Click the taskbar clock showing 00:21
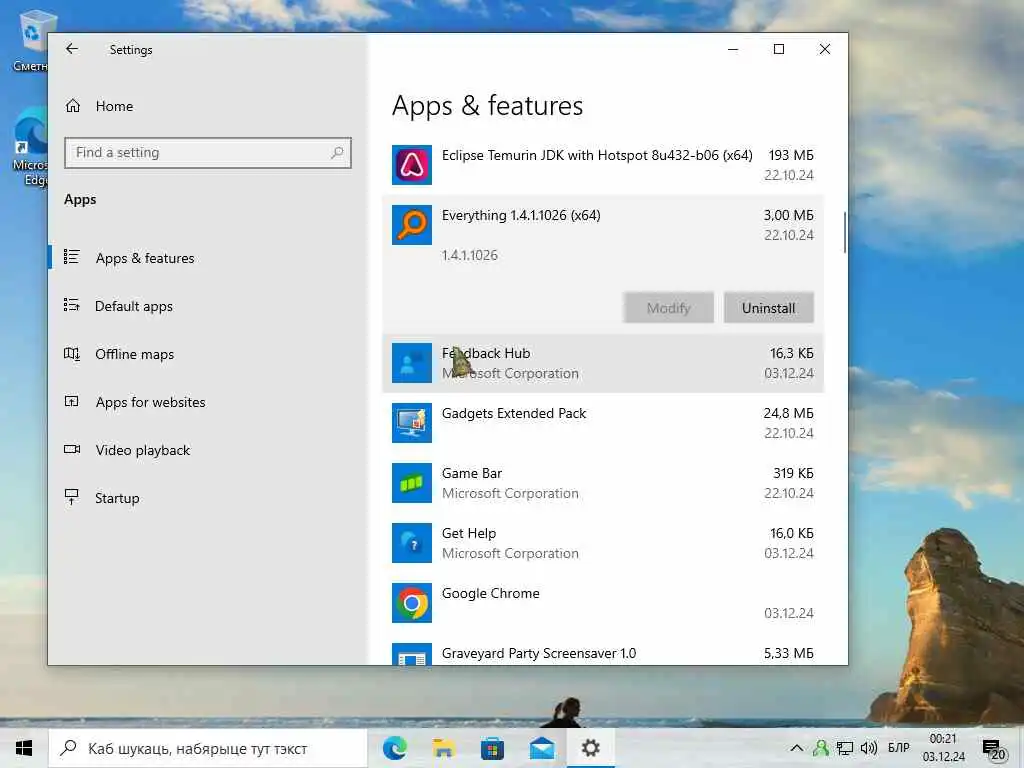The width and height of the screenshot is (1024, 768). click(943, 748)
